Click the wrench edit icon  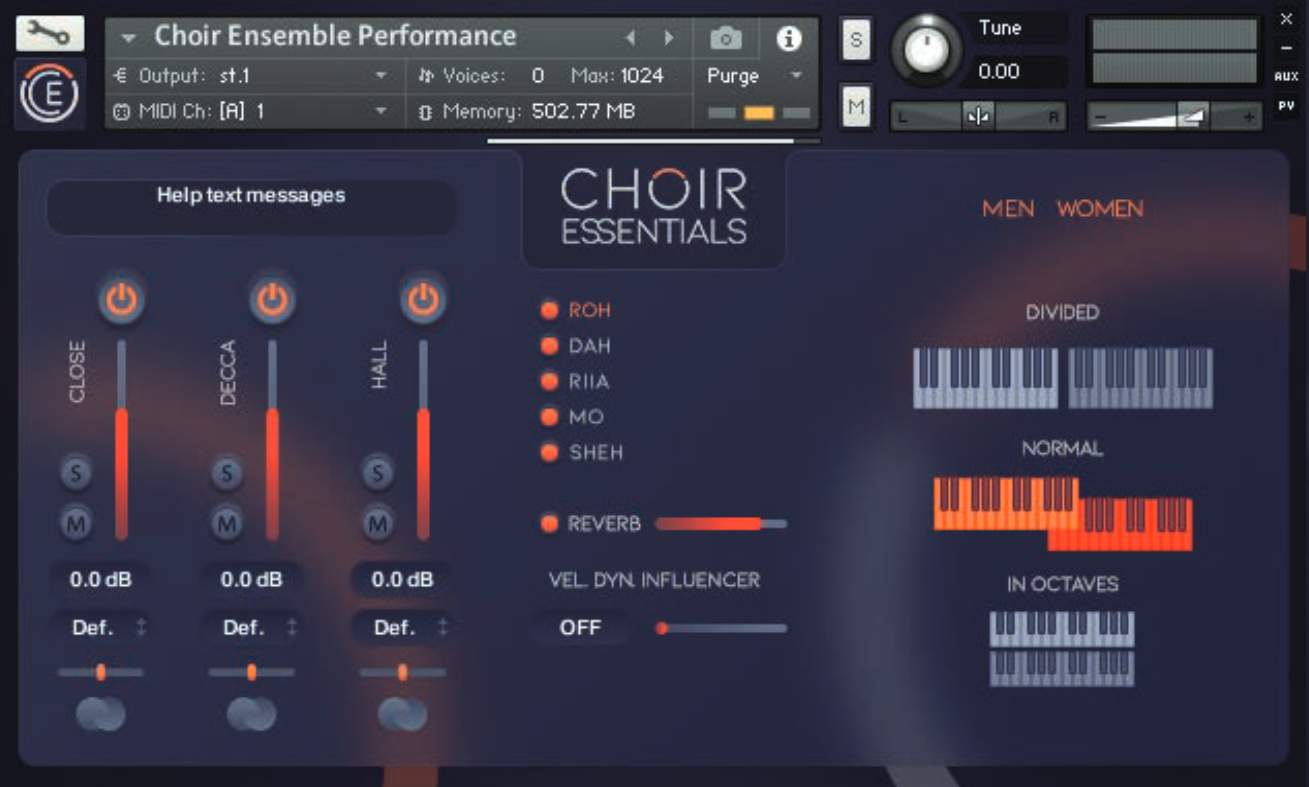click(48, 31)
